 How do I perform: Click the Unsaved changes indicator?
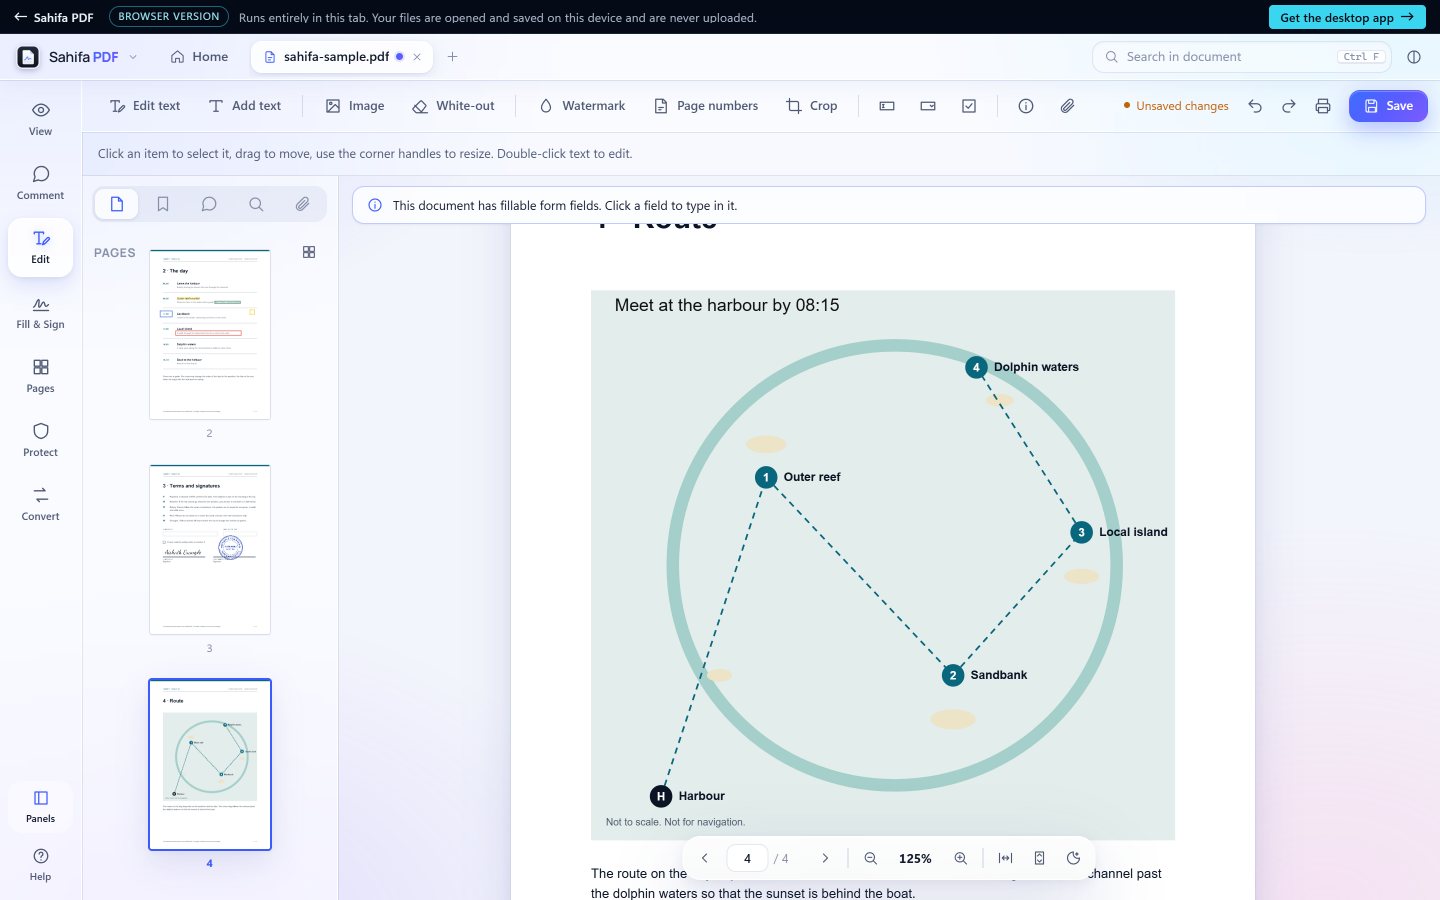pos(1176,106)
